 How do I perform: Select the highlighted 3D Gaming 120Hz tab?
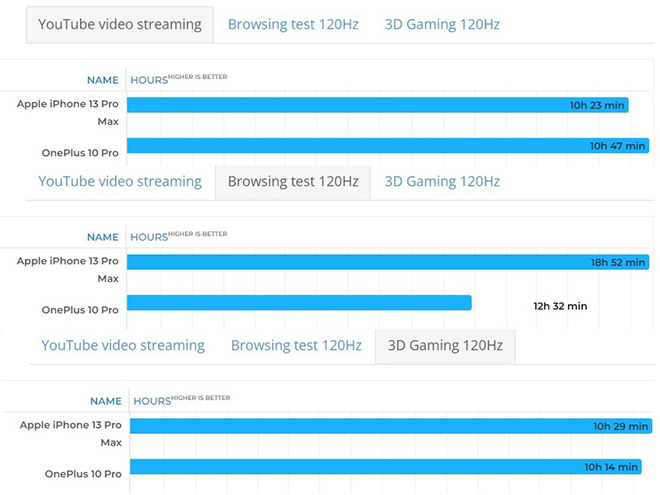click(x=445, y=346)
